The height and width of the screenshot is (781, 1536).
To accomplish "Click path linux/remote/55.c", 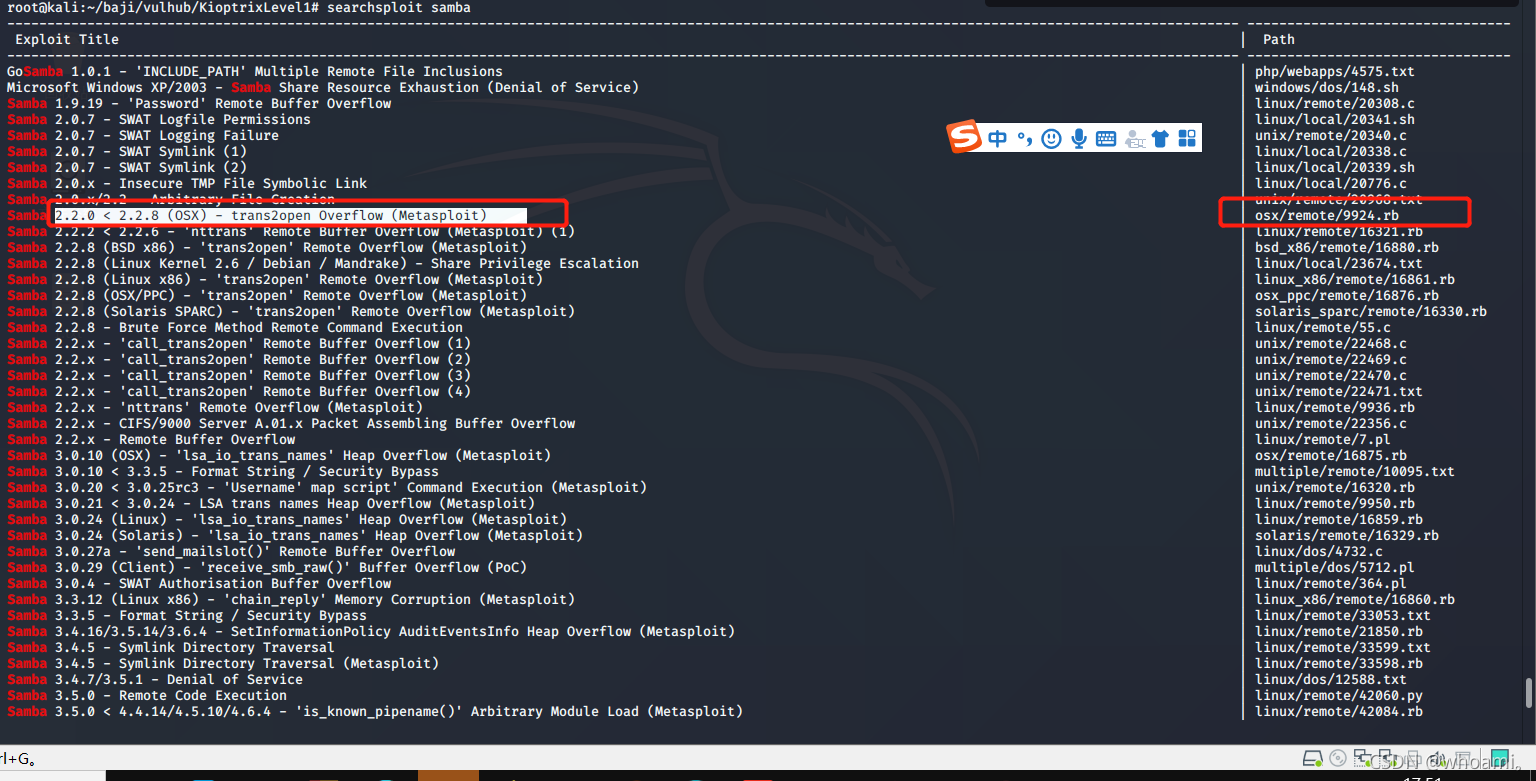I will pyautogui.click(x=1323, y=327).
